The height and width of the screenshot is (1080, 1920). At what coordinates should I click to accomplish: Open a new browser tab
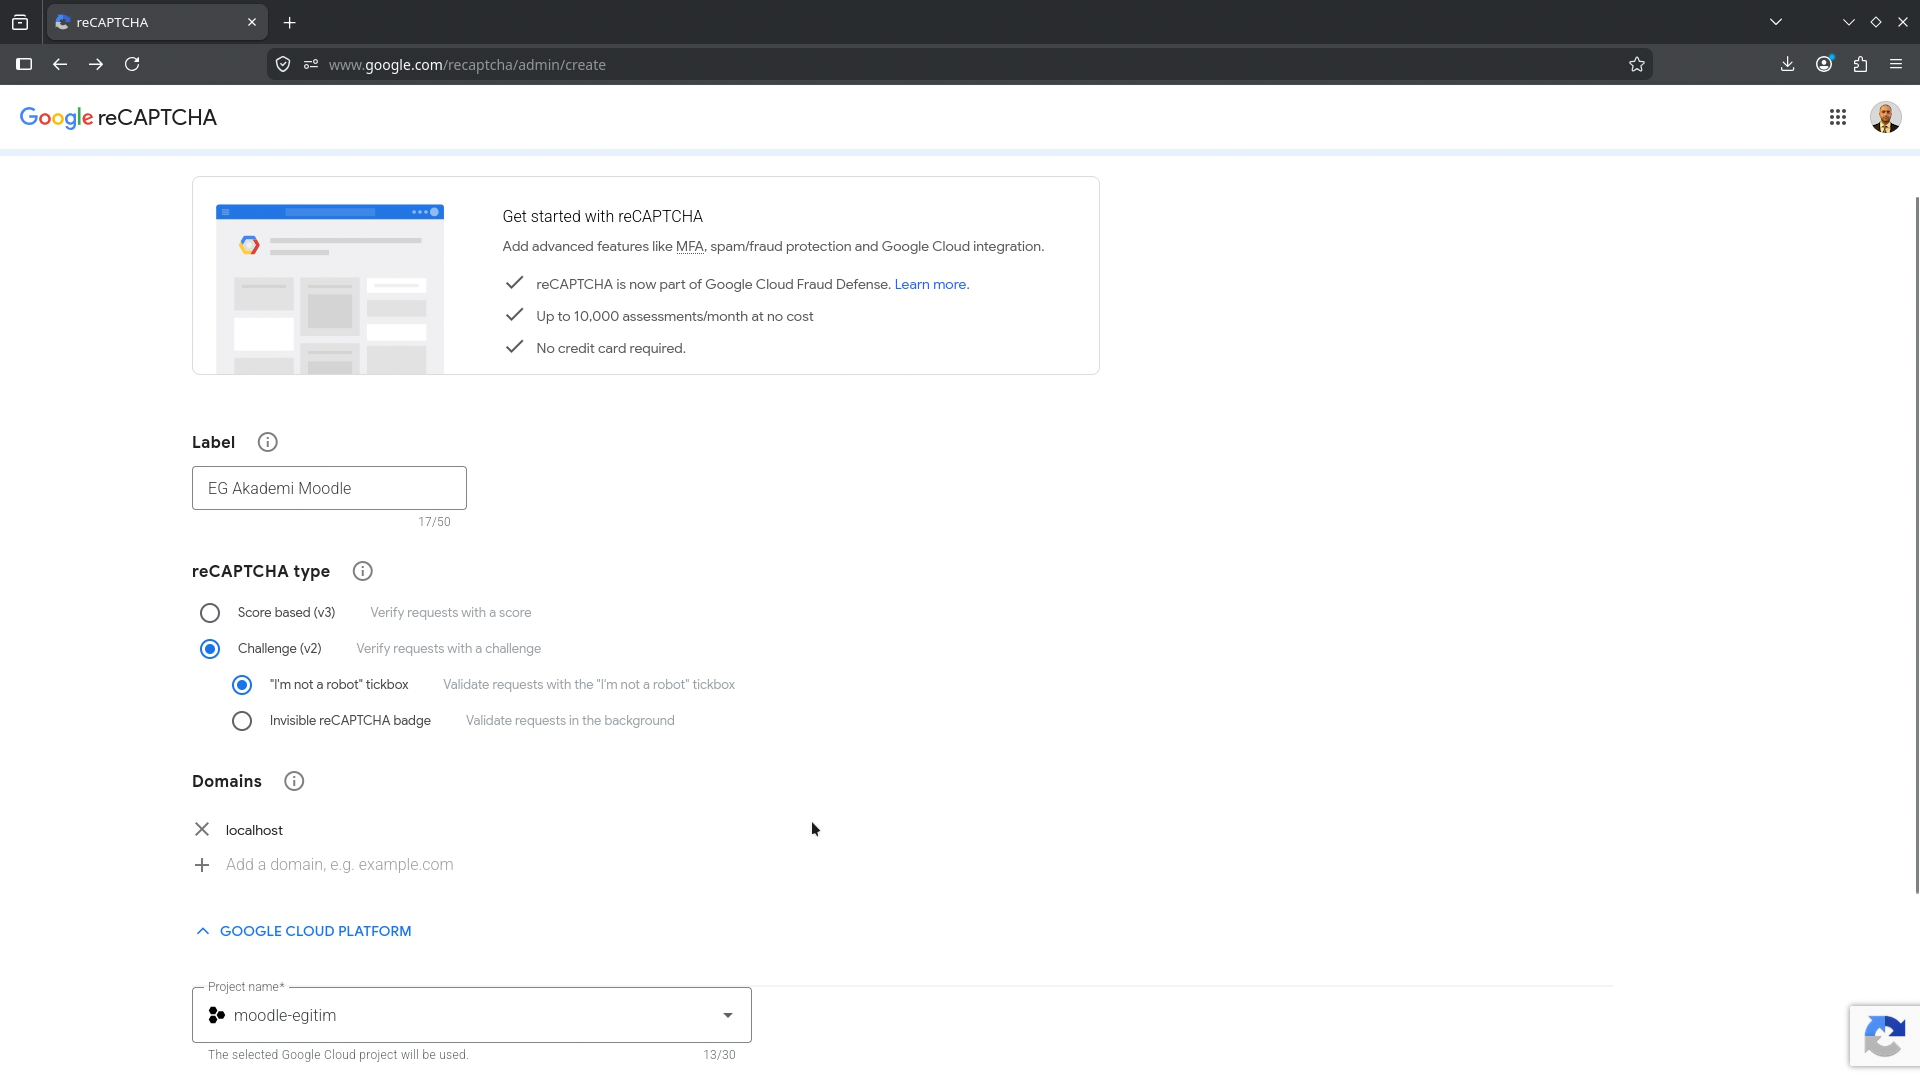point(290,22)
